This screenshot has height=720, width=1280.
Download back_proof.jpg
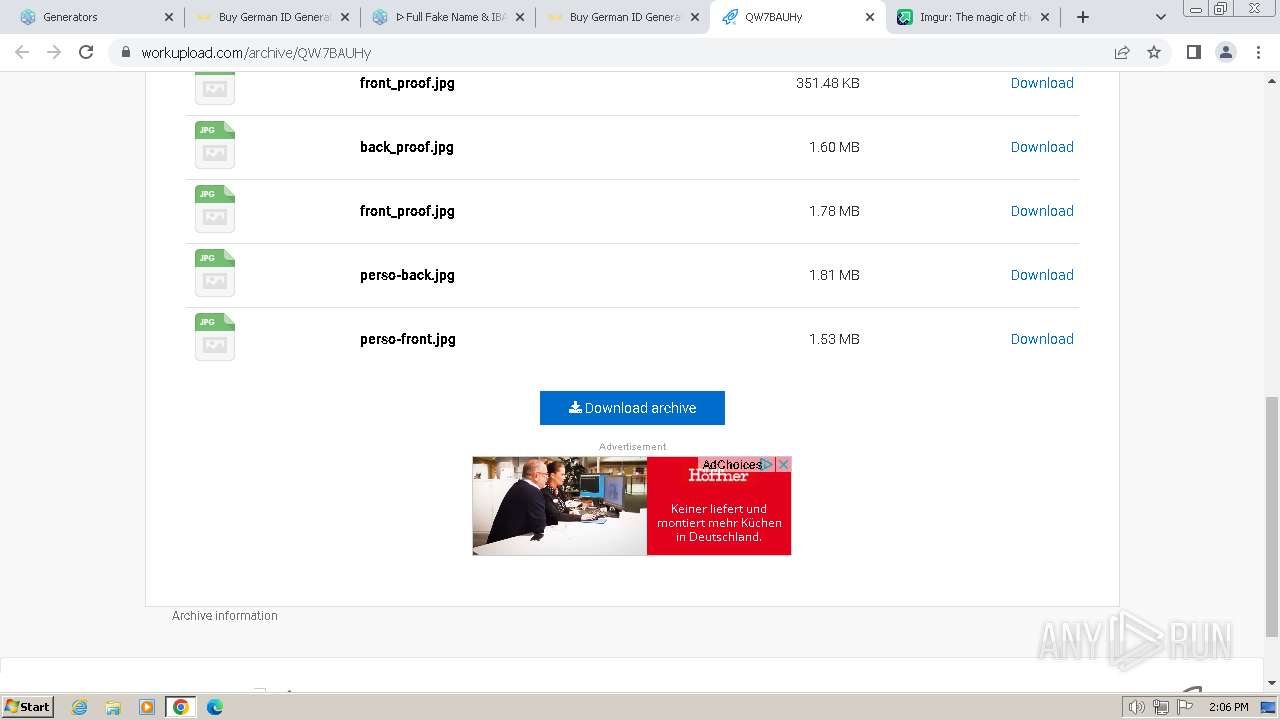tap(1042, 147)
